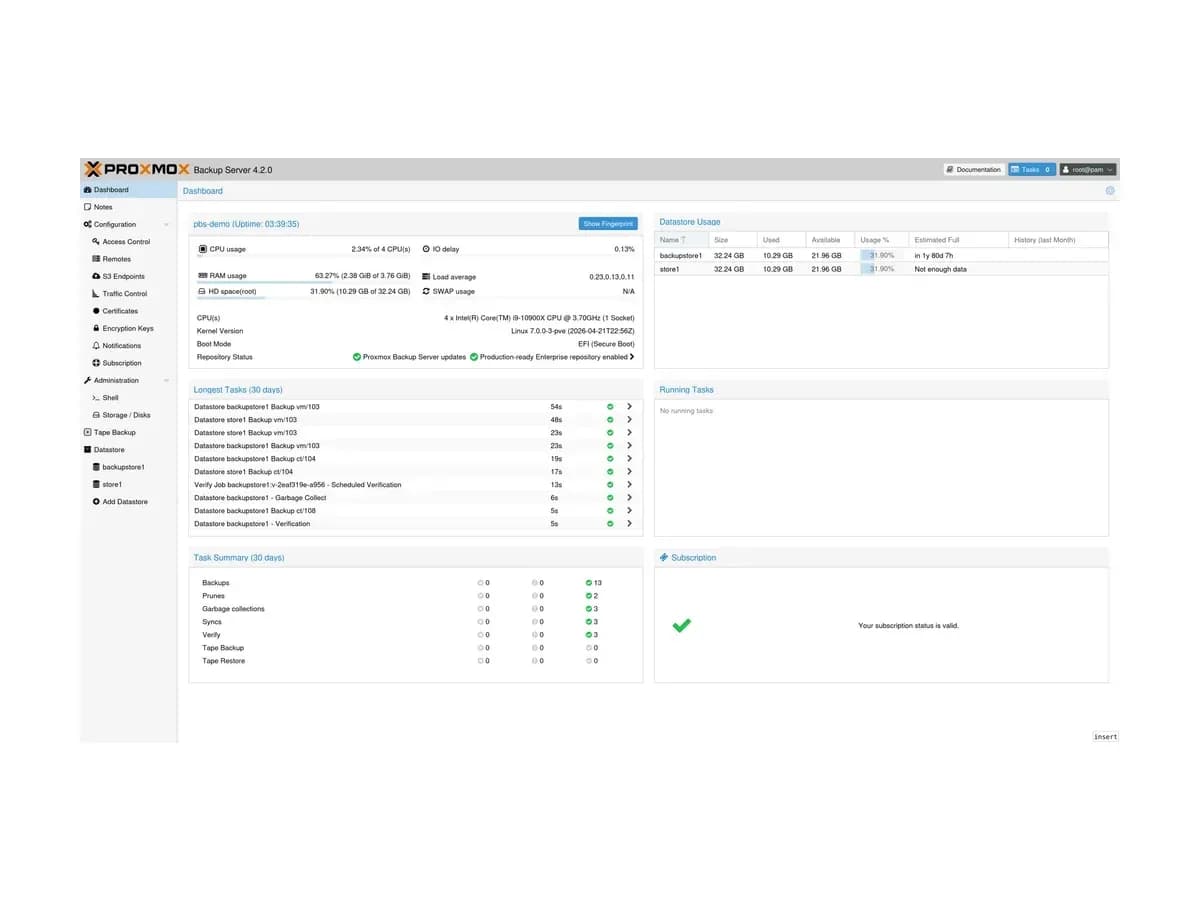
Task: Open the Dashboard sidebar item
Action: [x=128, y=190]
